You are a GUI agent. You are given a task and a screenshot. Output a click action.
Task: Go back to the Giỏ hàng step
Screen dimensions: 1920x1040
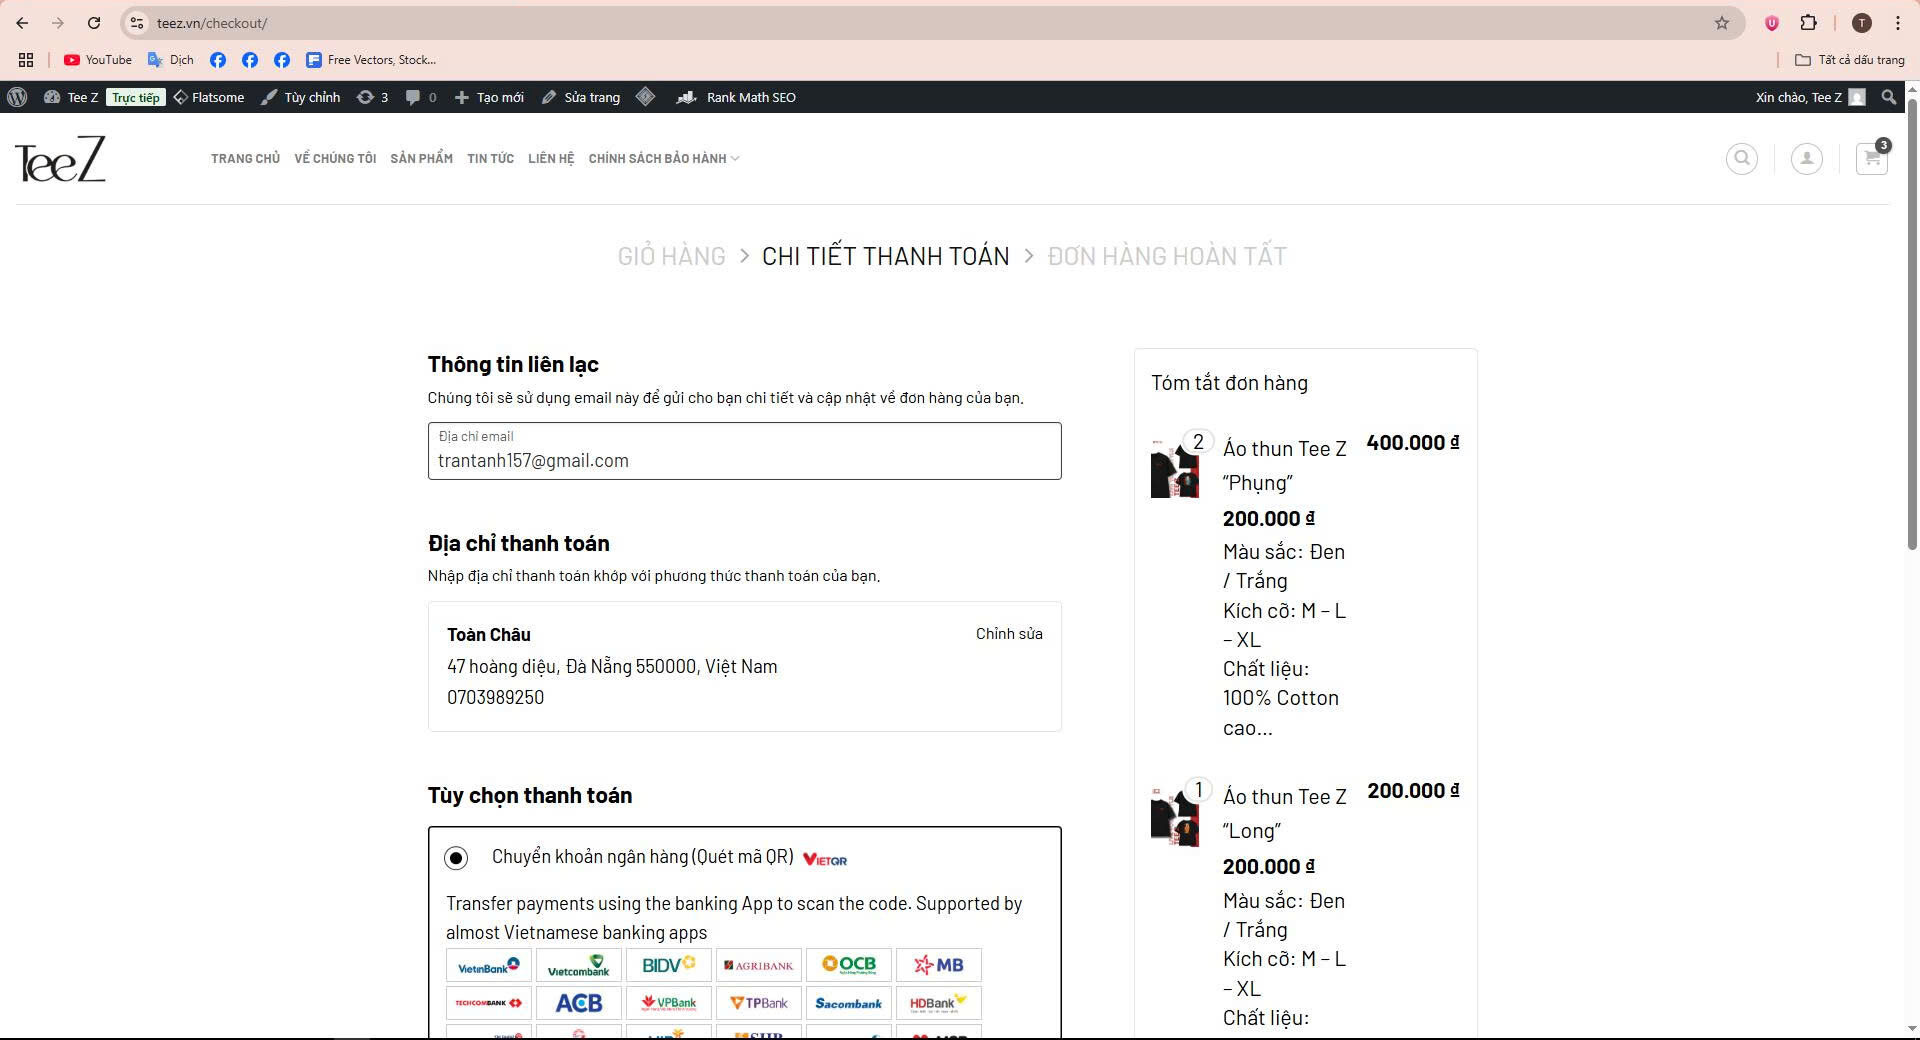[671, 256]
